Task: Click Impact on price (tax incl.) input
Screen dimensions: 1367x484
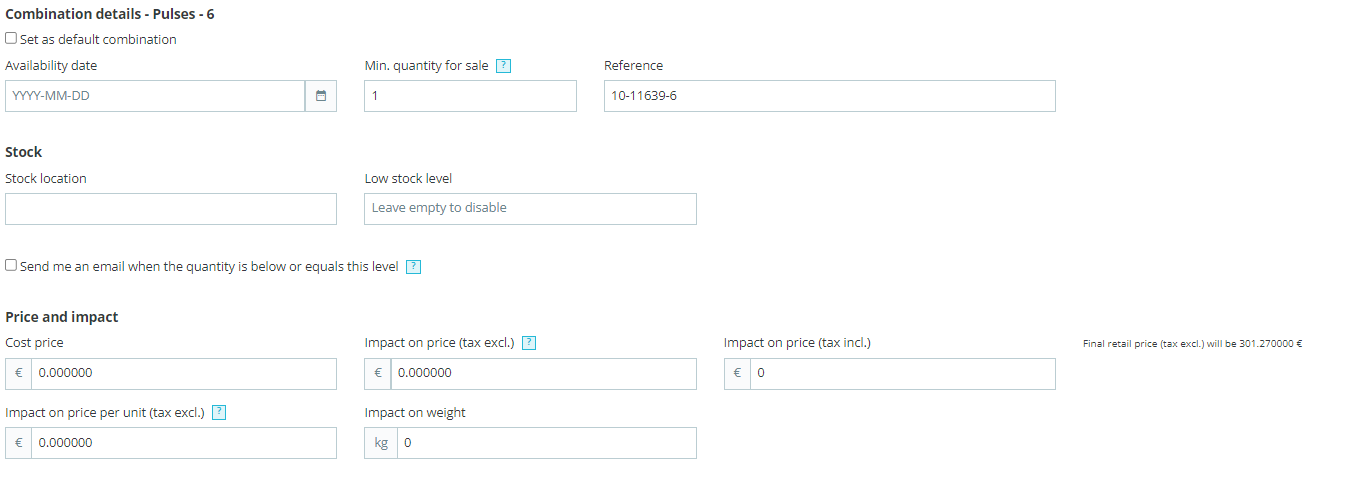Action: click(x=902, y=373)
